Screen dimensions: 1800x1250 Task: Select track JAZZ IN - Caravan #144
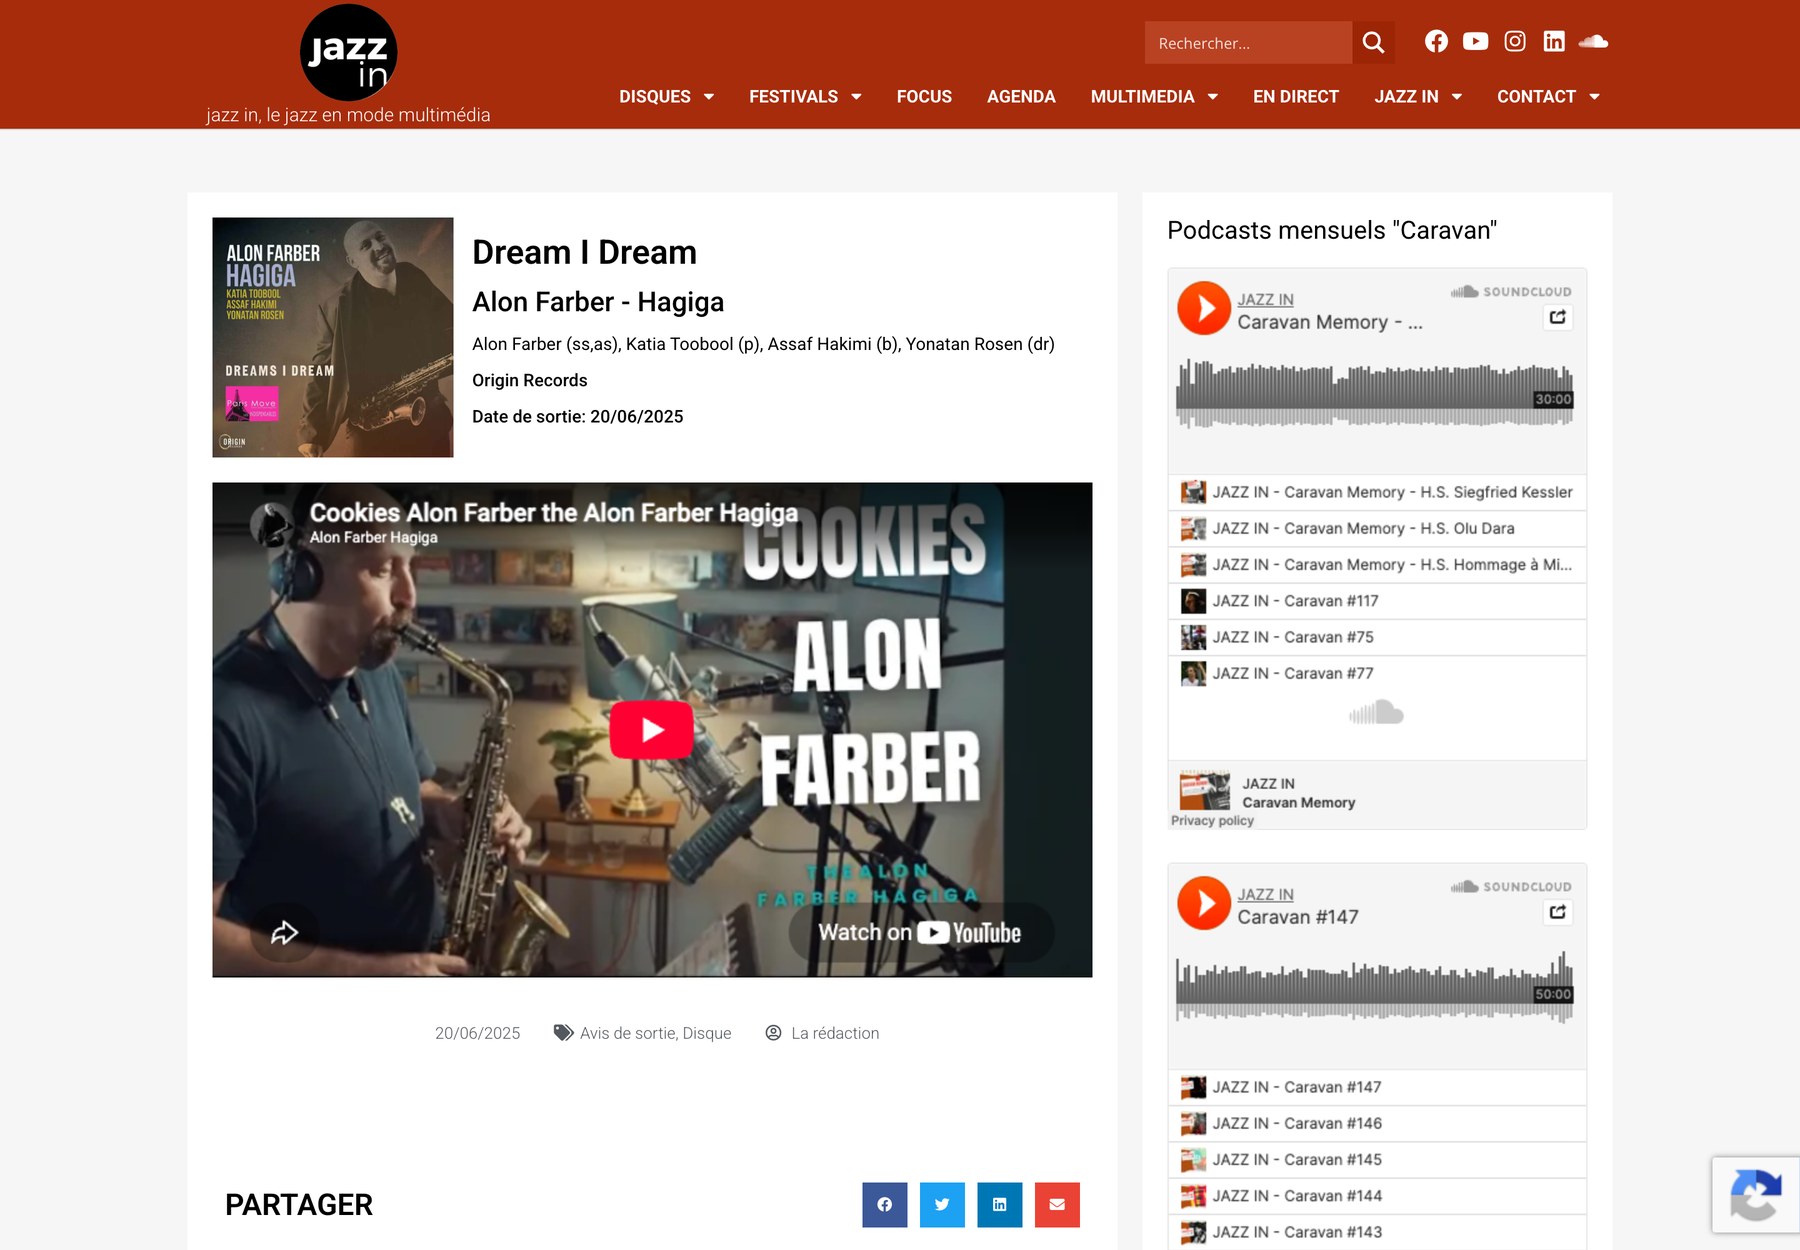pyautogui.click(x=1377, y=1196)
